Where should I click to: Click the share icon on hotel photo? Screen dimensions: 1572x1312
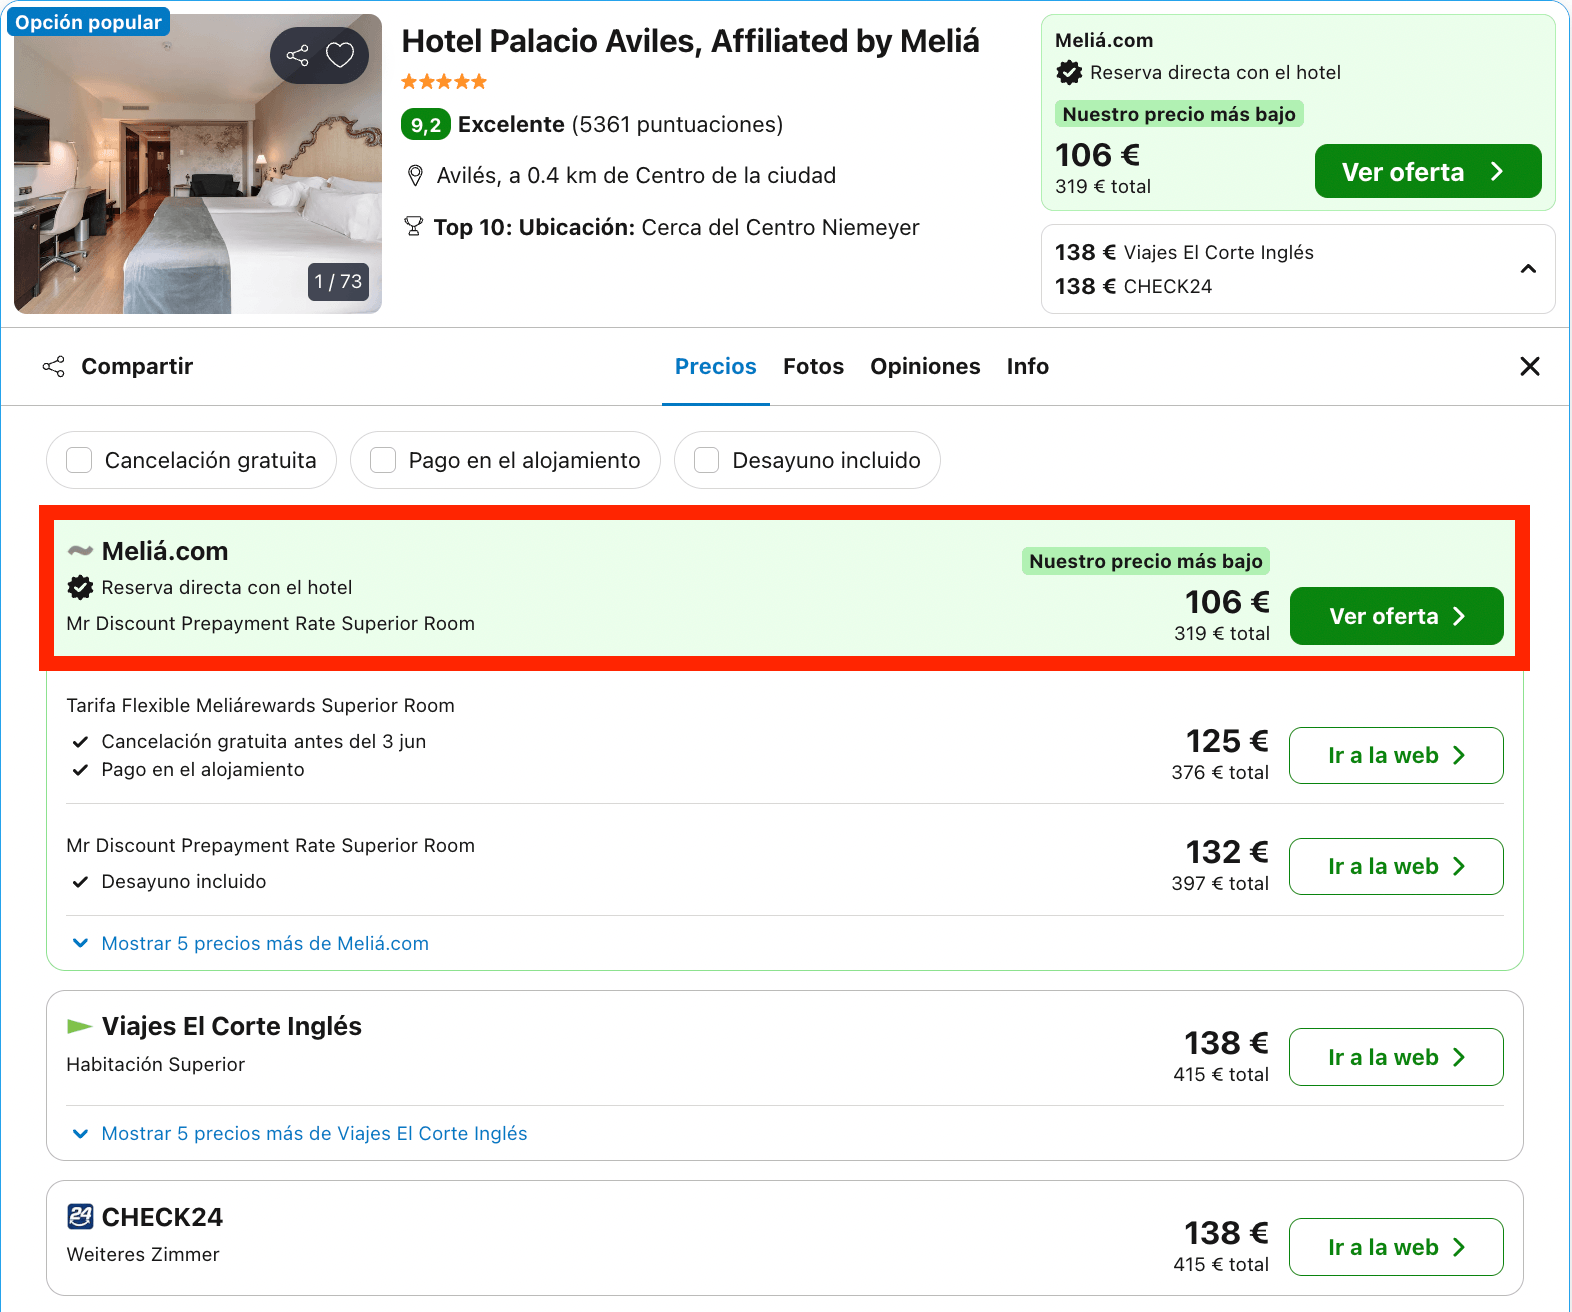[x=298, y=55]
